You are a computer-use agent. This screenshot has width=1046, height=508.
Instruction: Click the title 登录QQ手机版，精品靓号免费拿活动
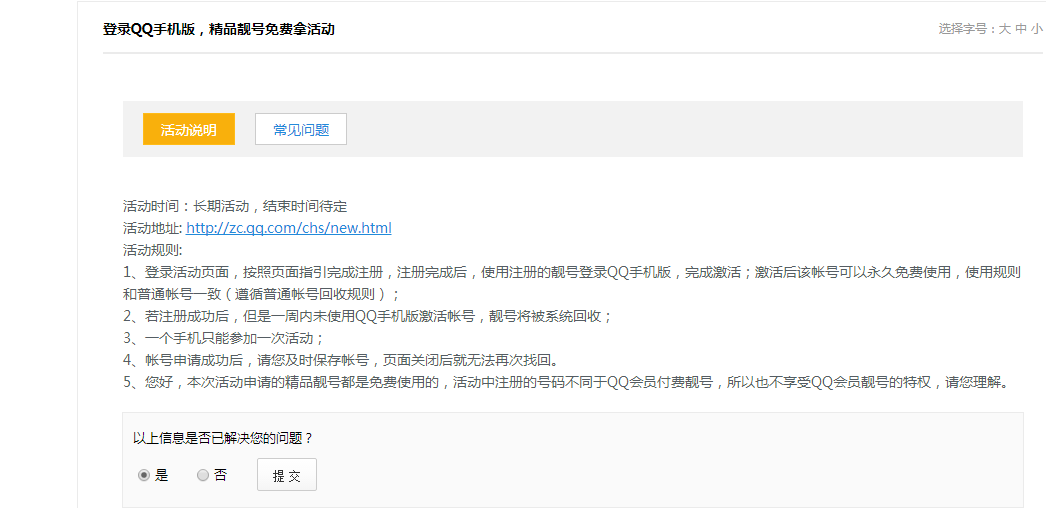click(219, 29)
